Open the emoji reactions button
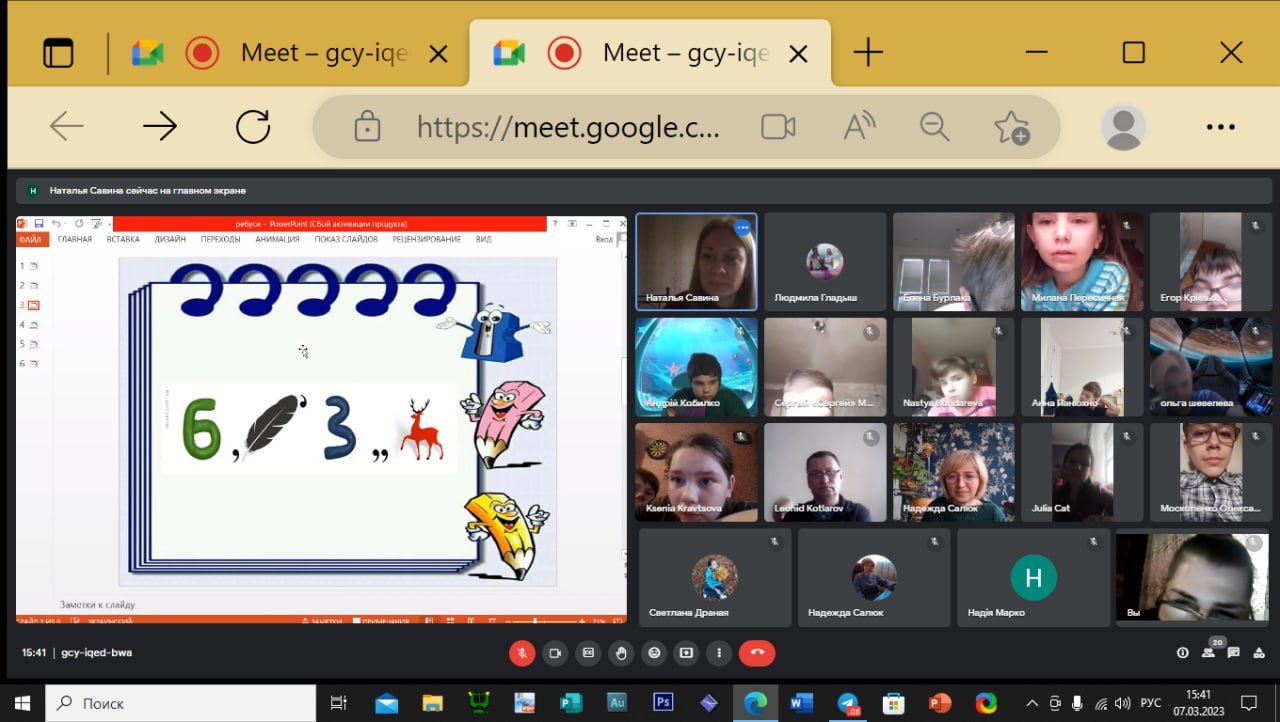The image size is (1280, 722). (654, 653)
